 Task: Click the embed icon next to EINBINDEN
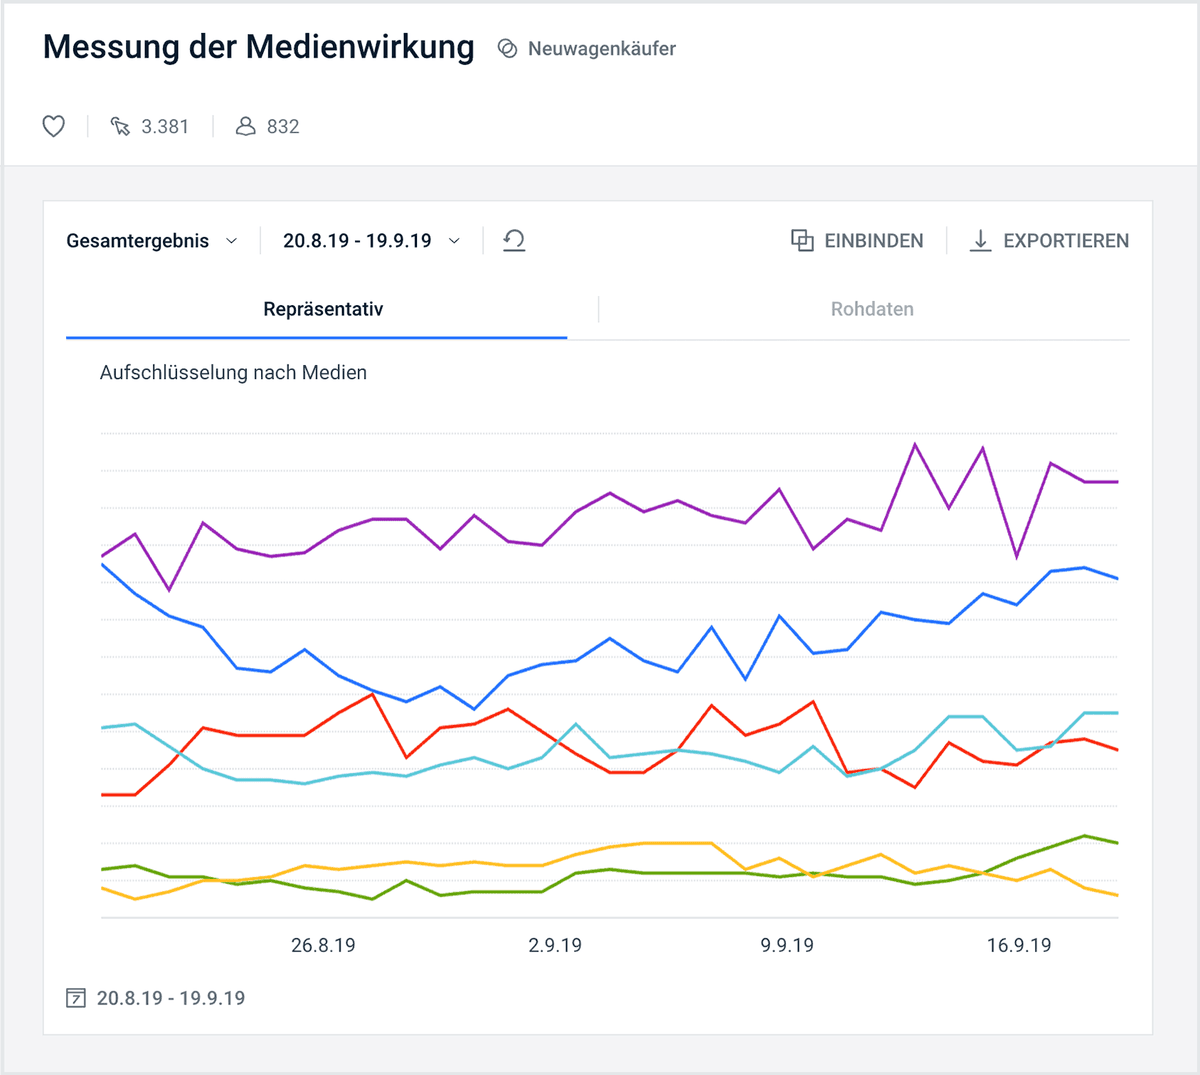(802, 240)
